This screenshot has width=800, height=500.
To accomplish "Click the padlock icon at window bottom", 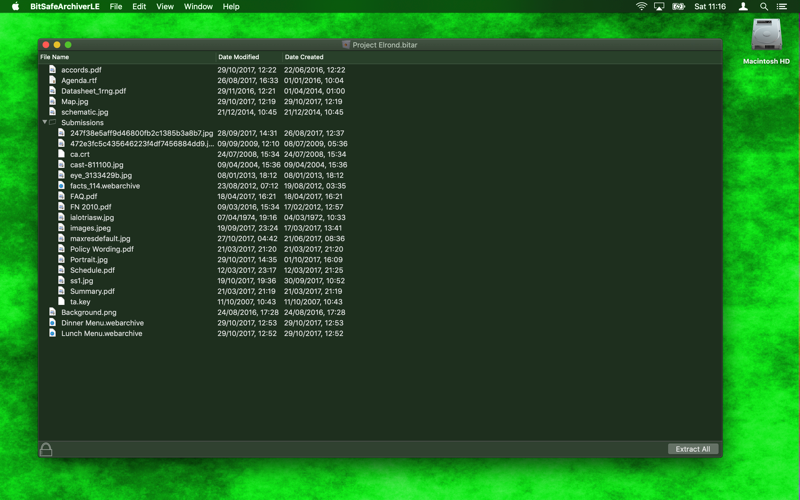I will (x=46, y=449).
